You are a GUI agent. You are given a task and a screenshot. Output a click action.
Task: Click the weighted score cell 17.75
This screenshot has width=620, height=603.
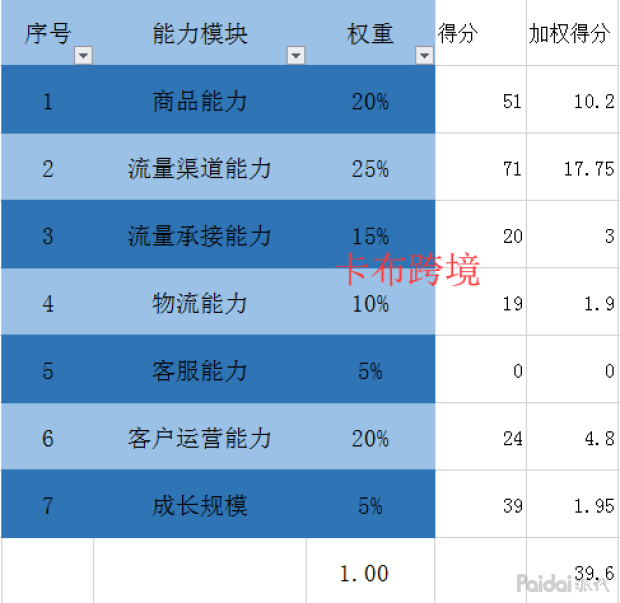click(x=573, y=168)
